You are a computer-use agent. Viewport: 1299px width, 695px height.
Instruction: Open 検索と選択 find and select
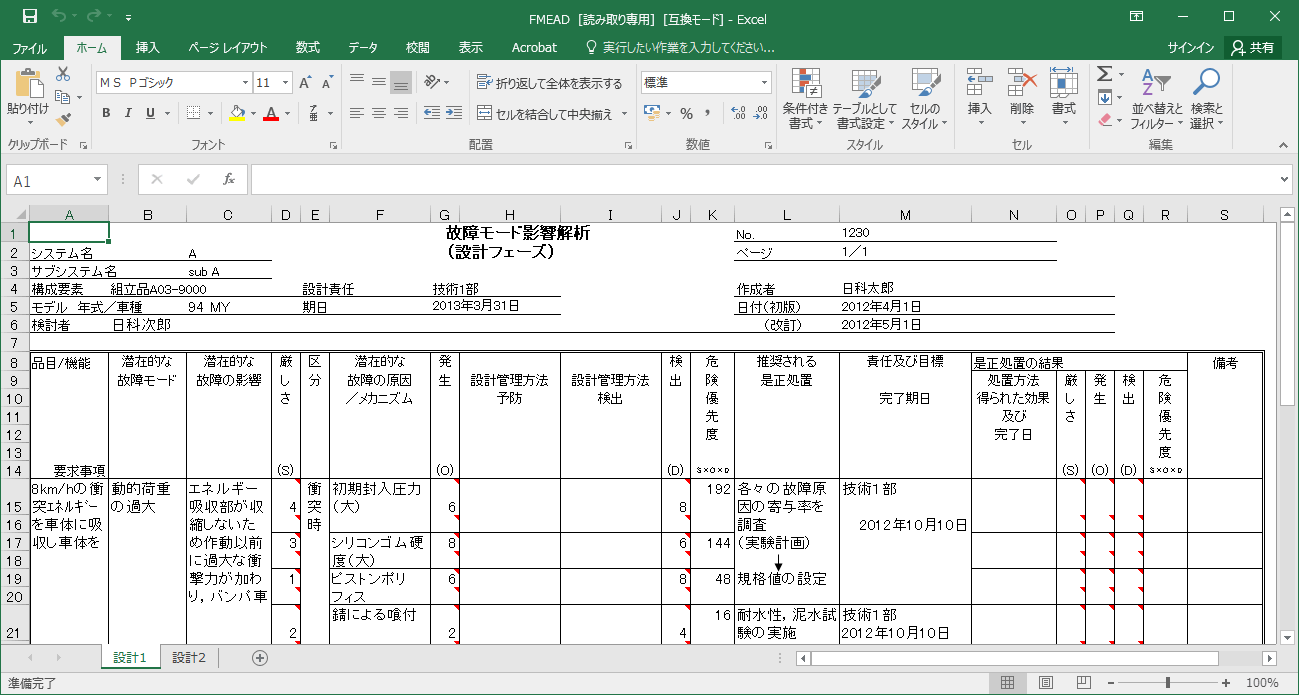(1206, 99)
